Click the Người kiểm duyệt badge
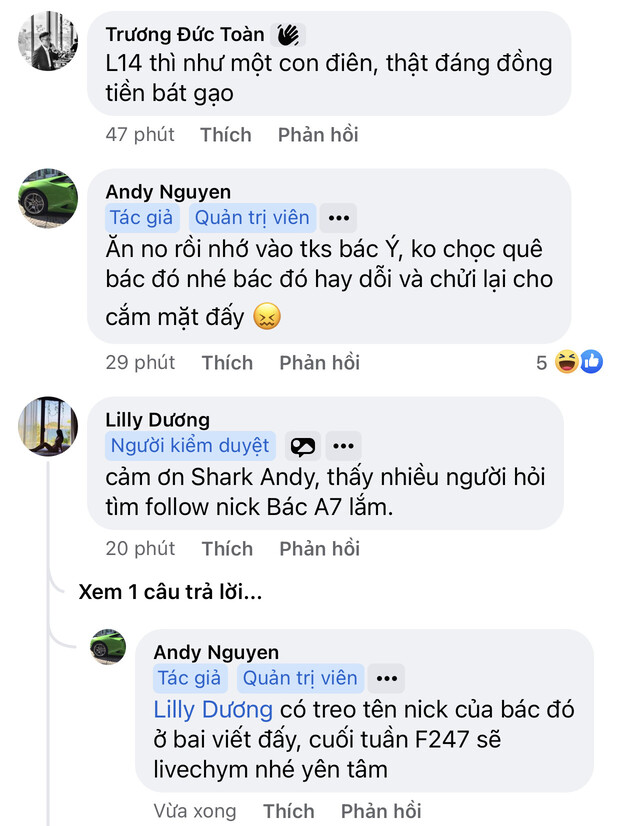The height and width of the screenshot is (826, 621). [x=189, y=446]
